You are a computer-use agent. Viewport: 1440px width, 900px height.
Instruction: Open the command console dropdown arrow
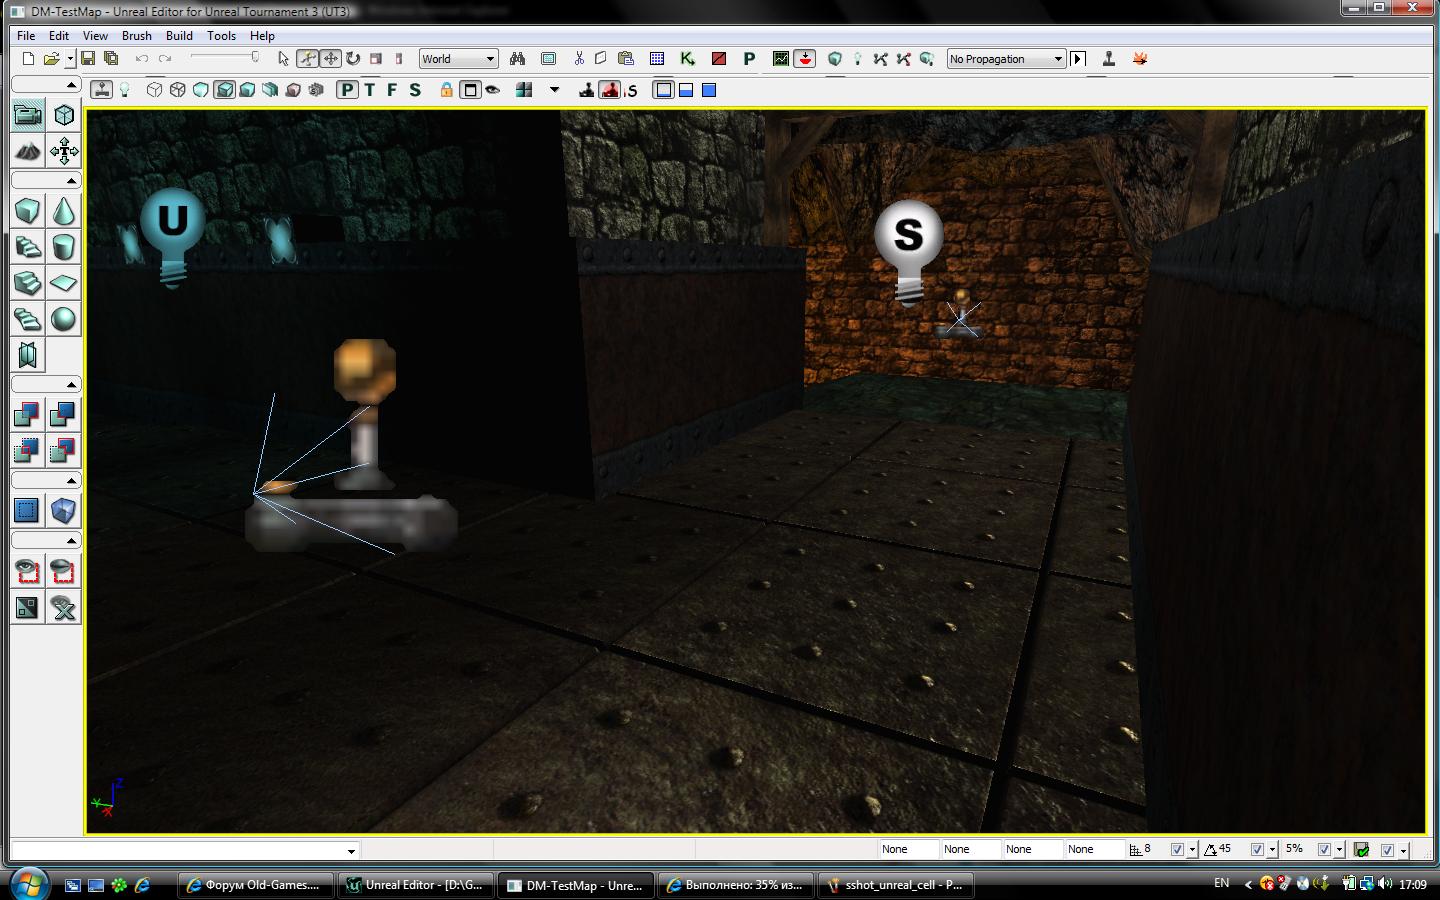[351, 851]
